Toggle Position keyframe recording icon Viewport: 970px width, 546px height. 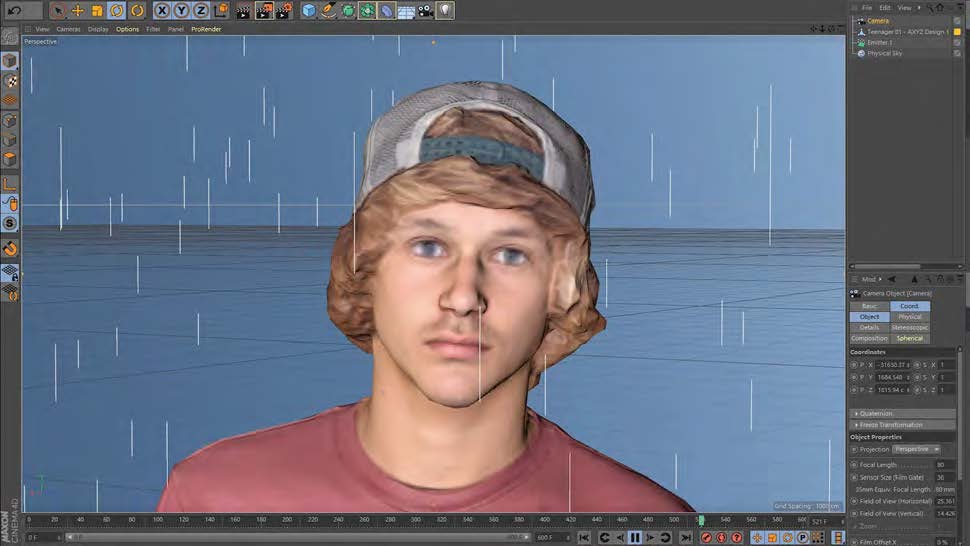757,537
